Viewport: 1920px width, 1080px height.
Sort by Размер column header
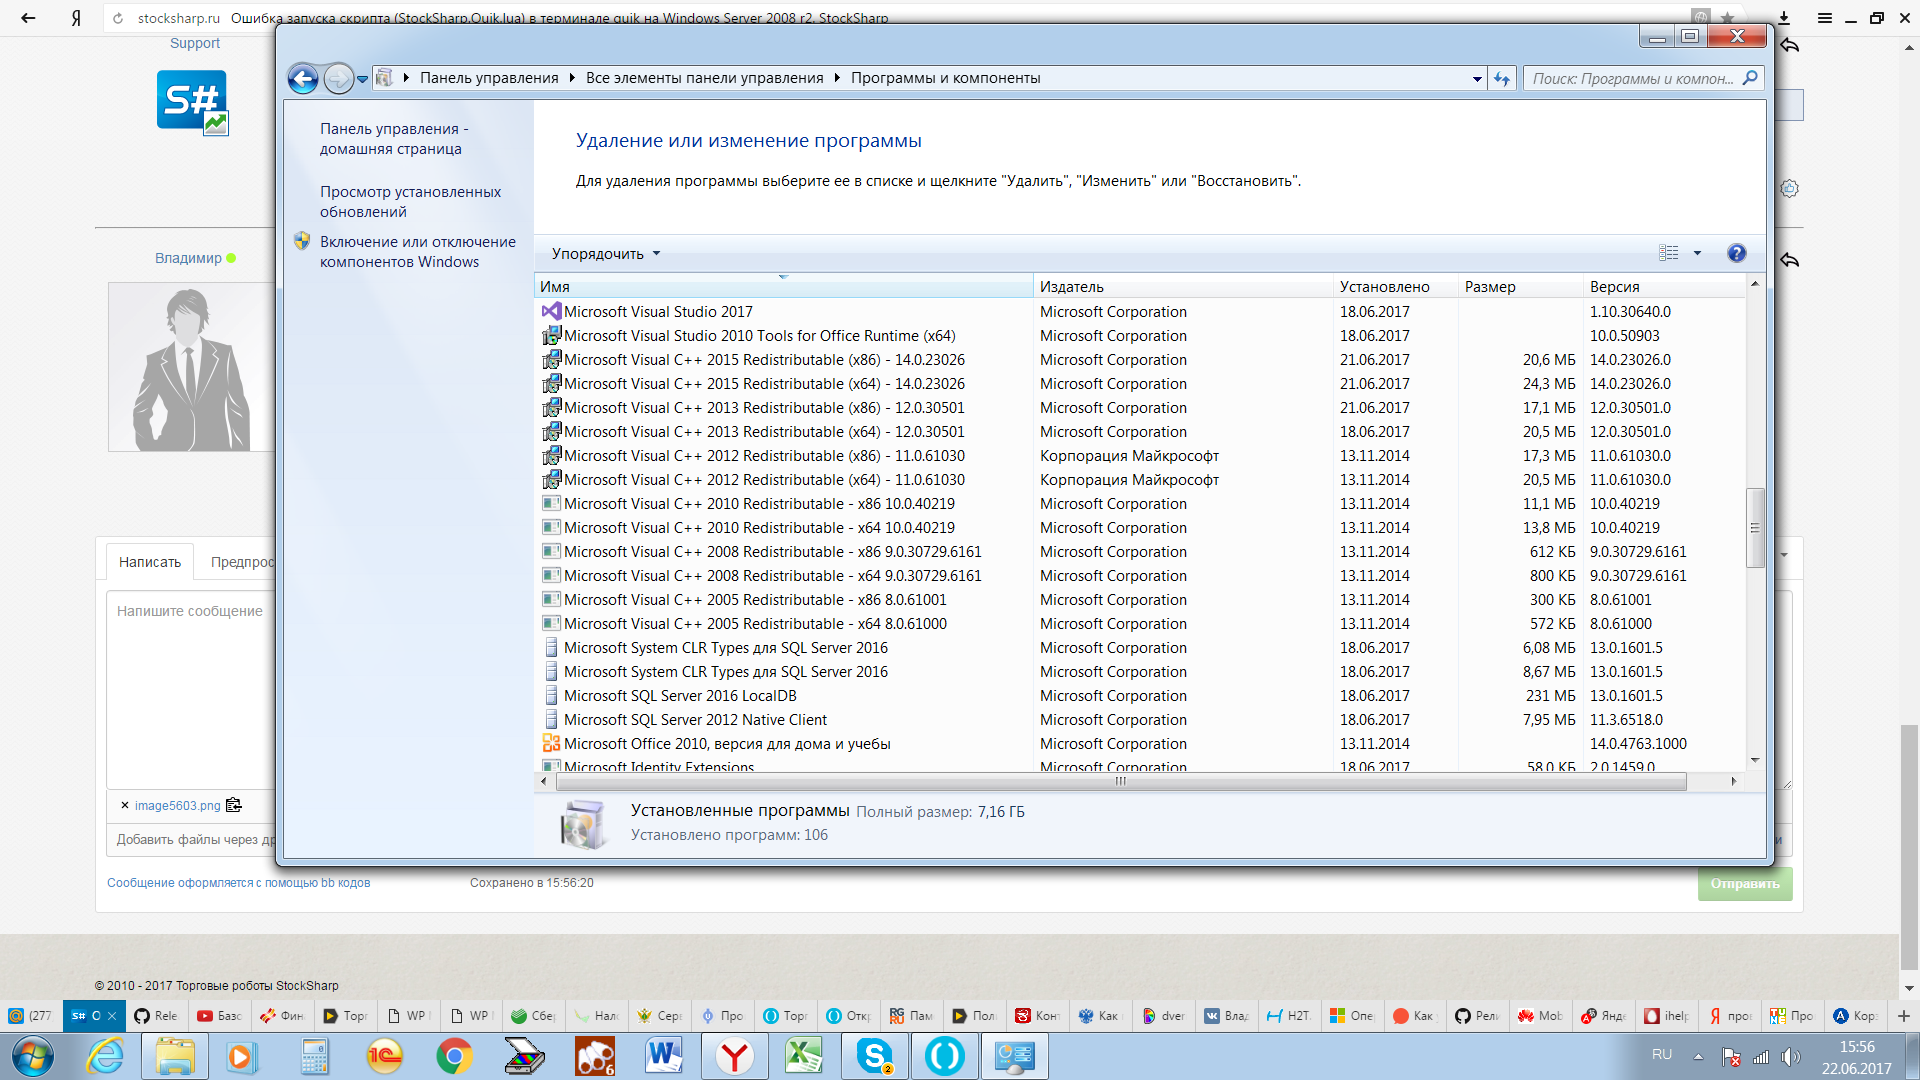pyautogui.click(x=1521, y=287)
